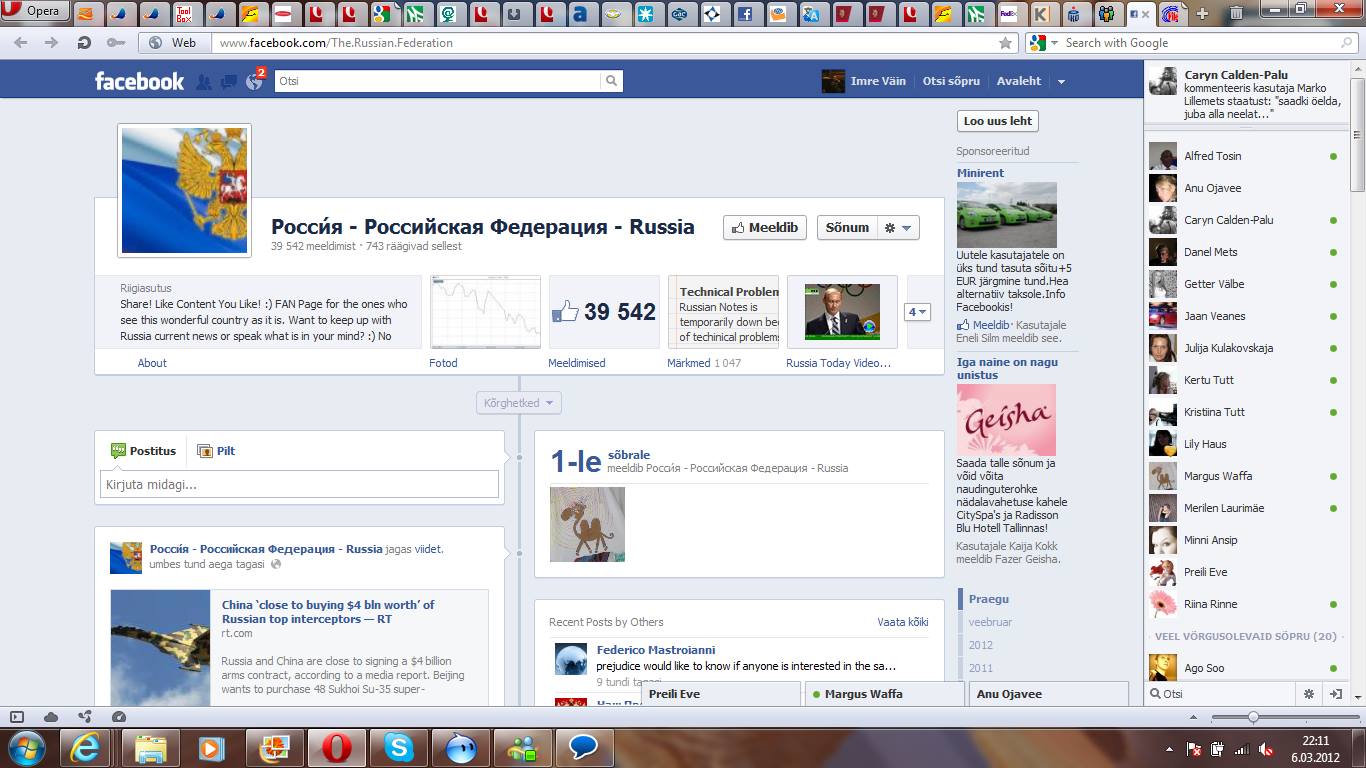
Task: Click the Opera Link cloud icon
Action: click(51, 717)
